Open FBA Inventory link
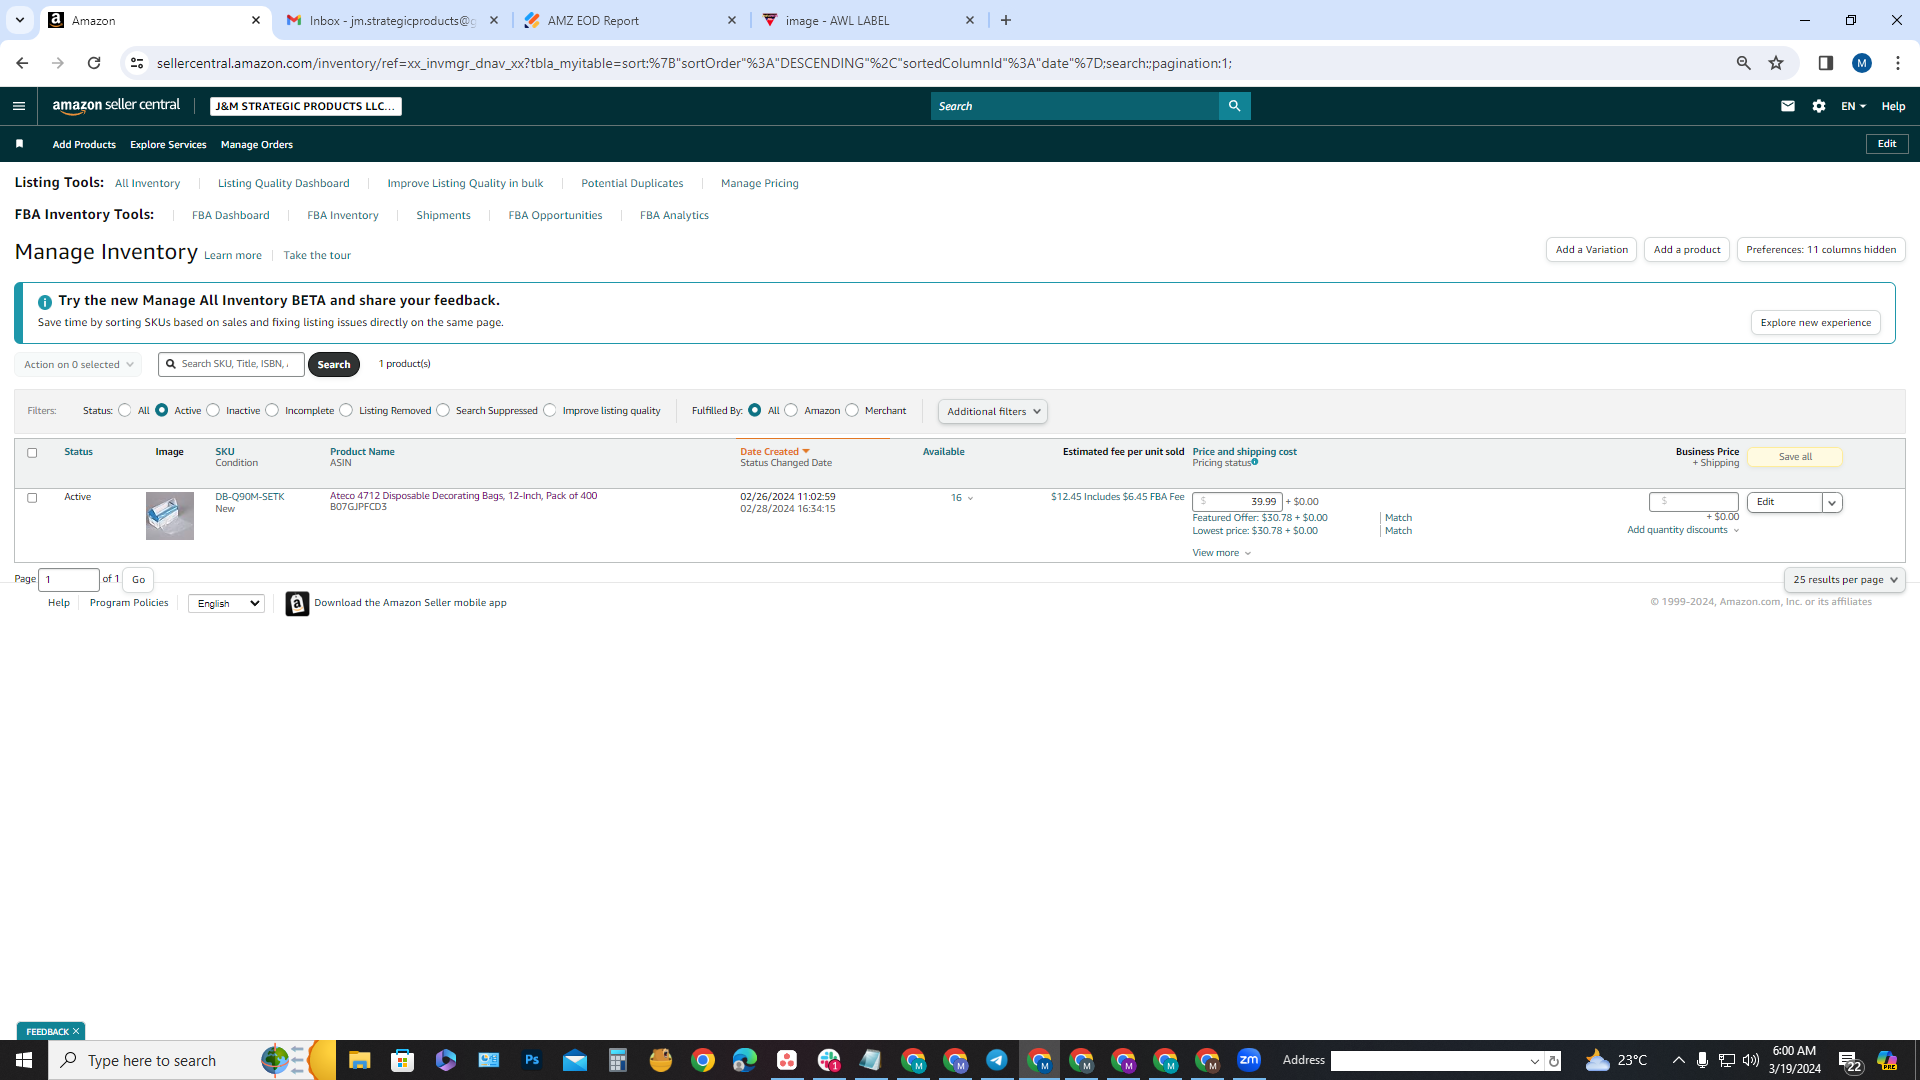The image size is (1920, 1080). pyautogui.click(x=343, y=216)
